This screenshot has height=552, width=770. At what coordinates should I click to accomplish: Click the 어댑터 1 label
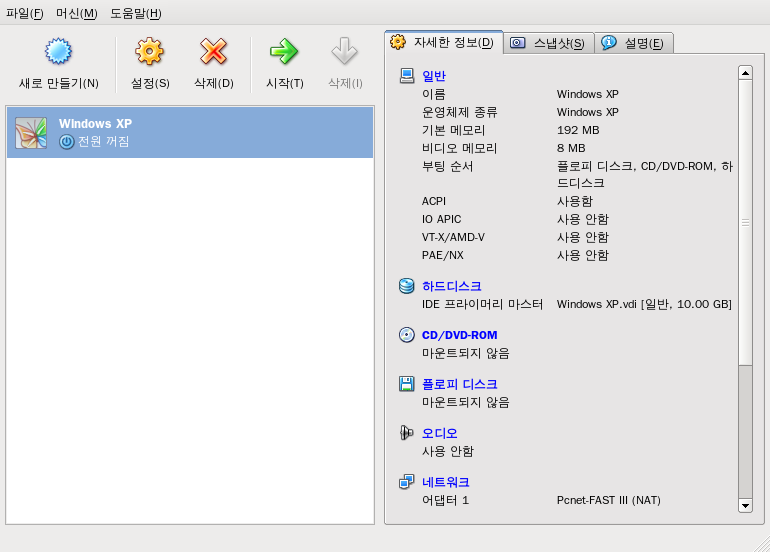[445, 500]
